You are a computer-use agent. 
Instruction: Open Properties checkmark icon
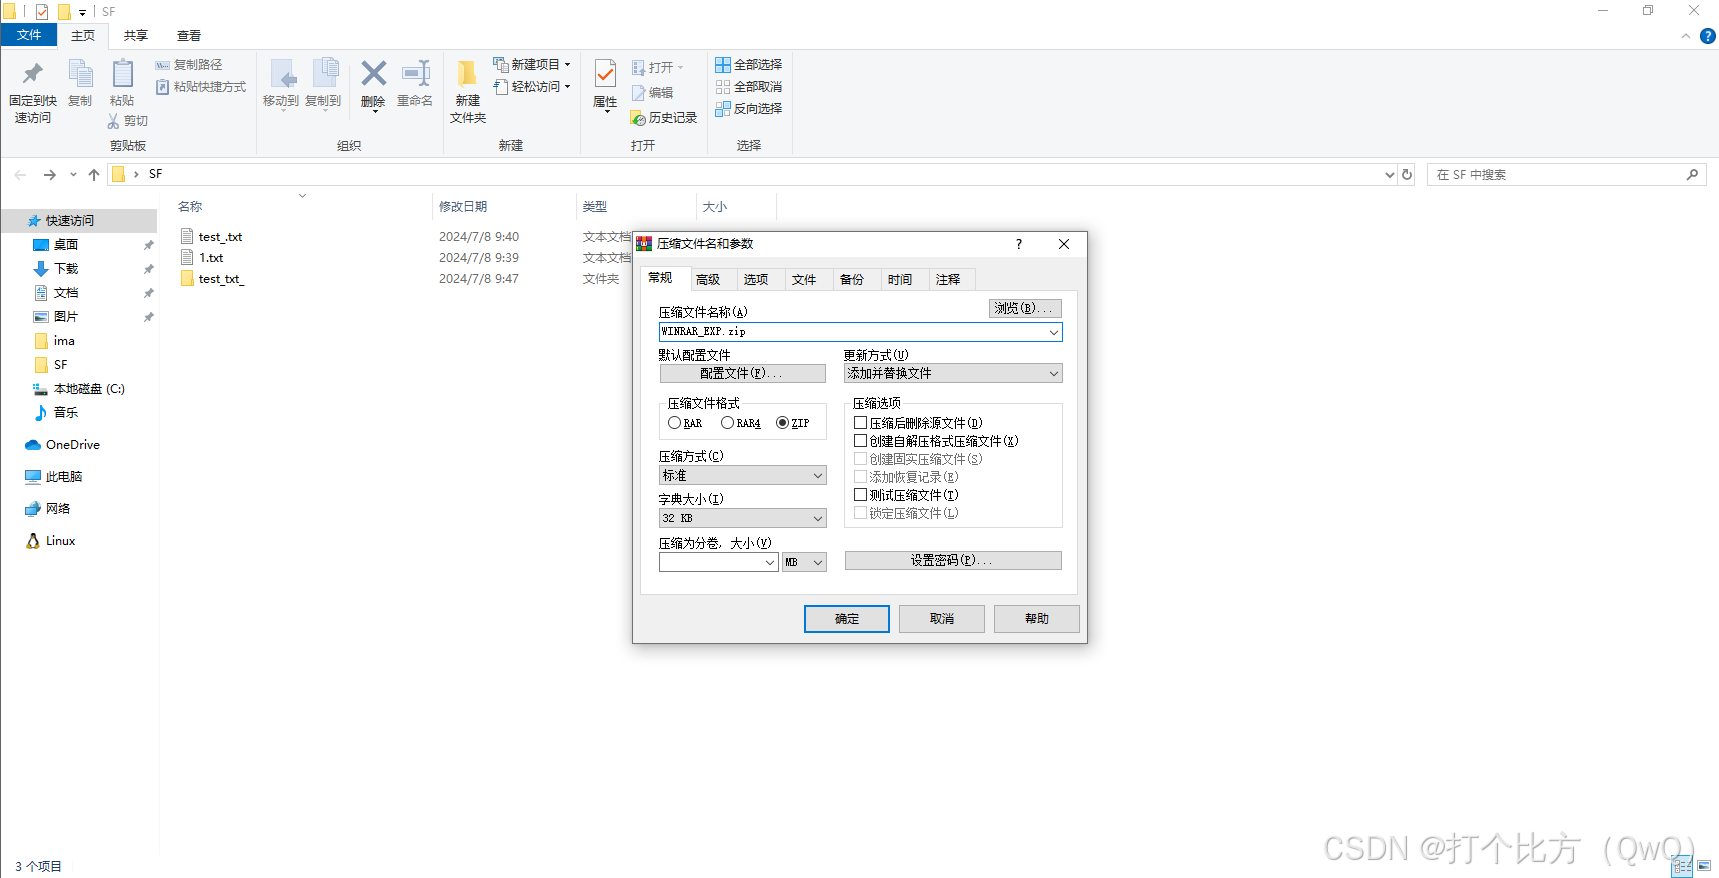click(605, 73)
